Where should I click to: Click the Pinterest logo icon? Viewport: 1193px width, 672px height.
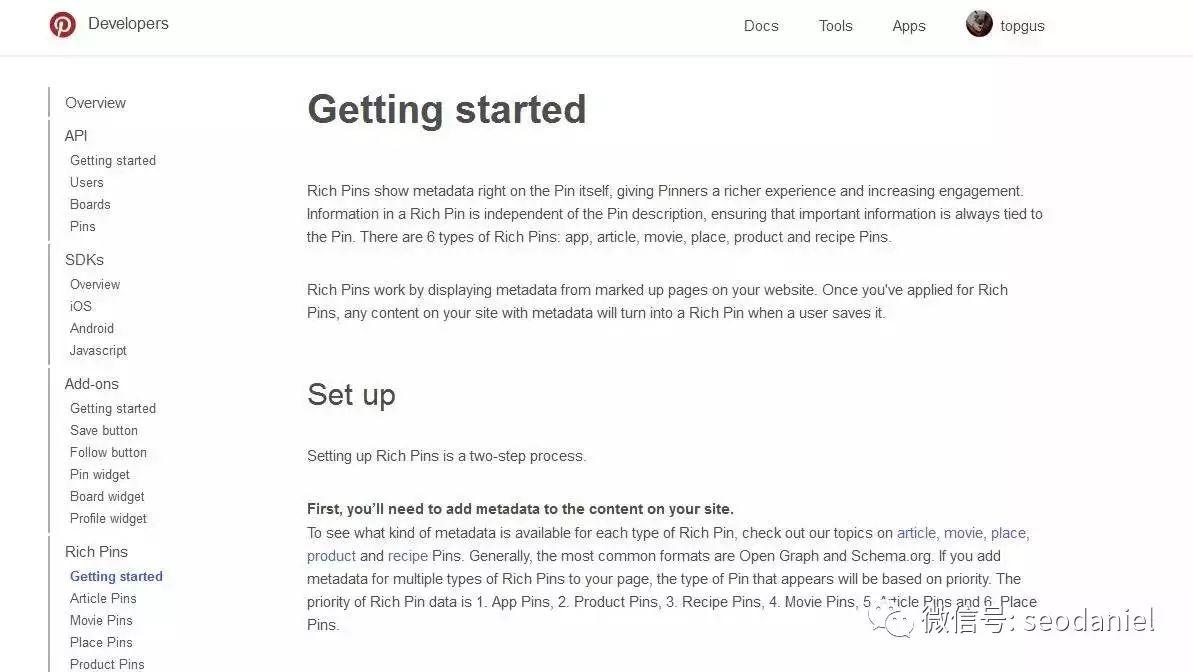pos(62,24)
